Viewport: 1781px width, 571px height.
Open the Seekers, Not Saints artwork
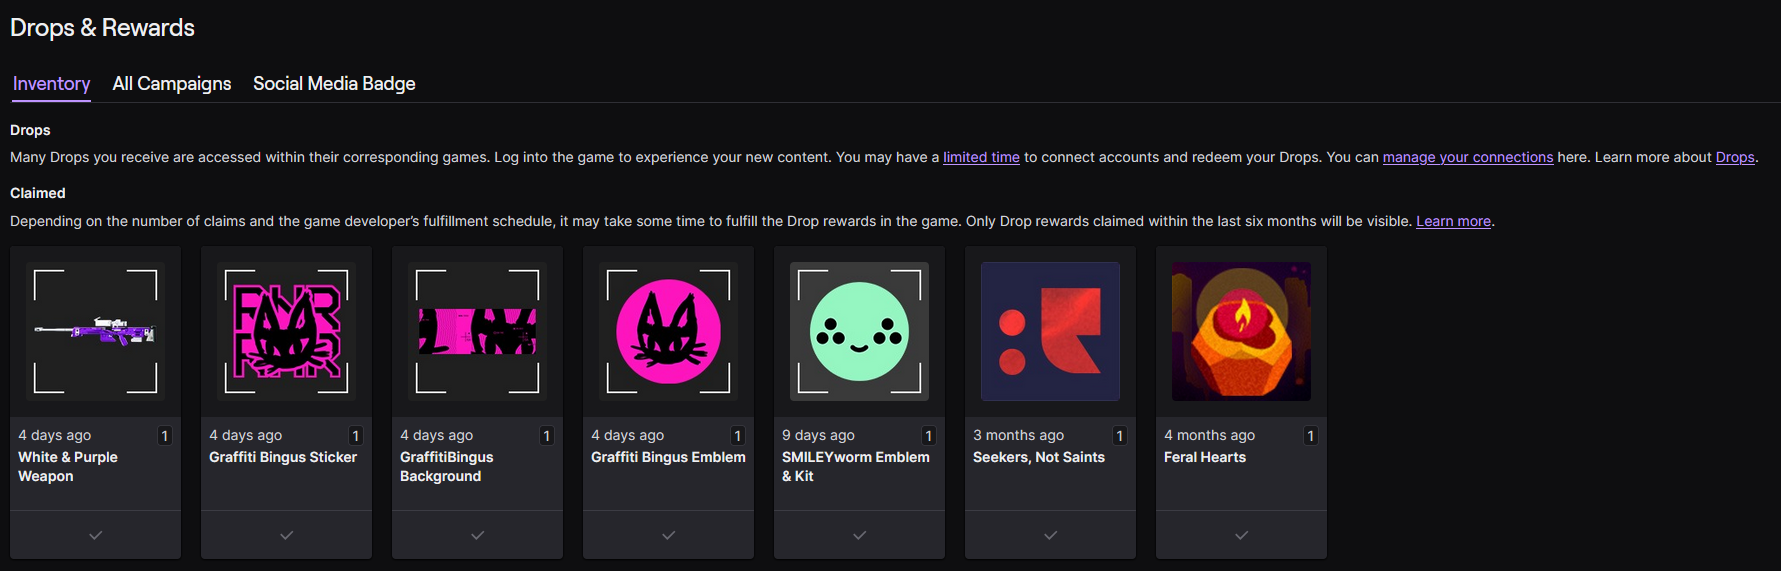coord(1050,331)
